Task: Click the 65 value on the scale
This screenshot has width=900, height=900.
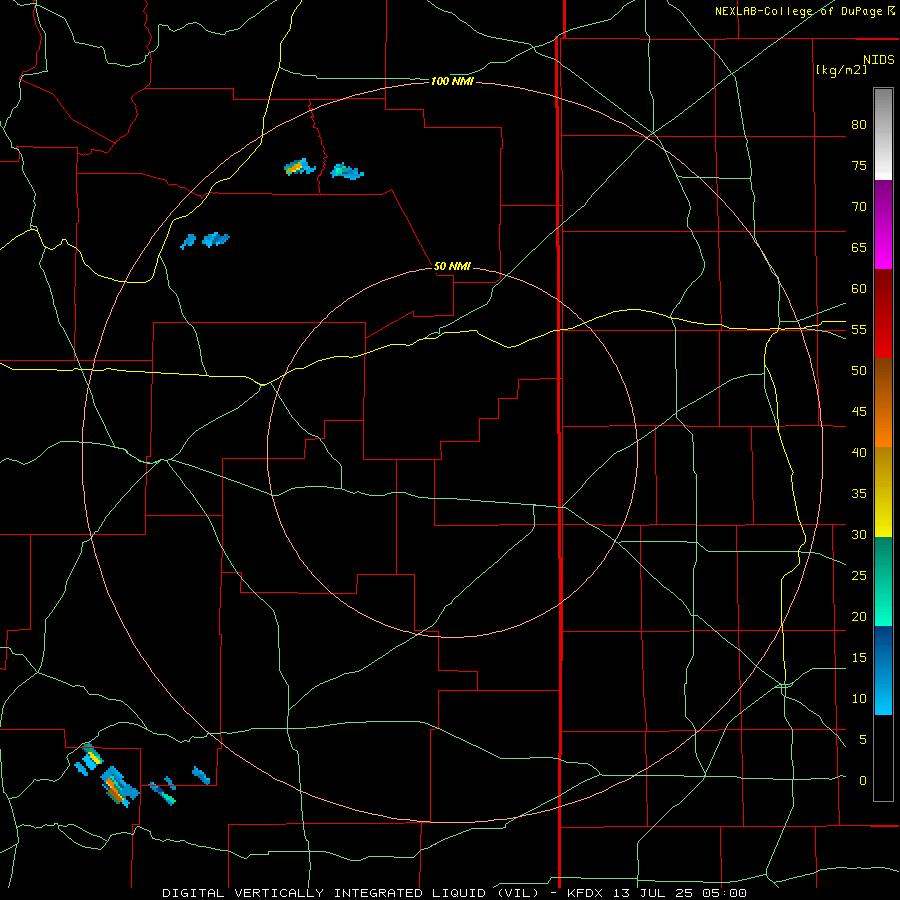Action: point(859,247)
